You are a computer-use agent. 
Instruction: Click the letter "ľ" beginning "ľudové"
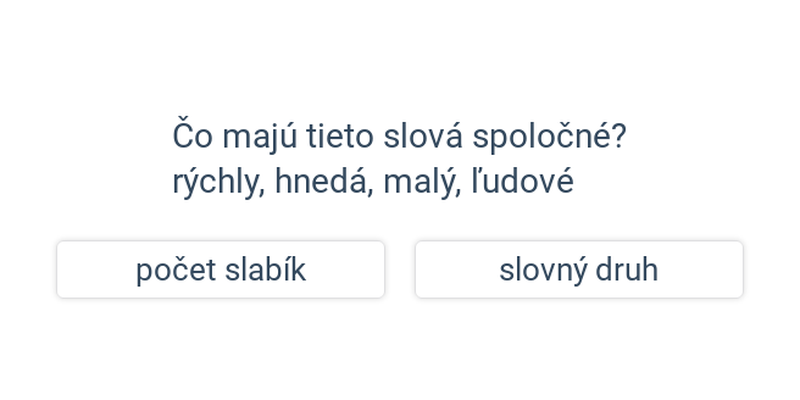pos(475,181)
